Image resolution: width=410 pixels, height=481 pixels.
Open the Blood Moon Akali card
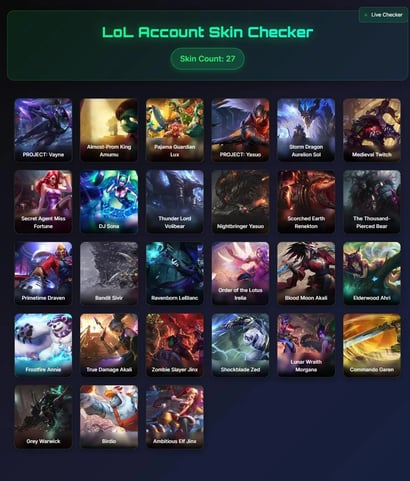point(306,273)
